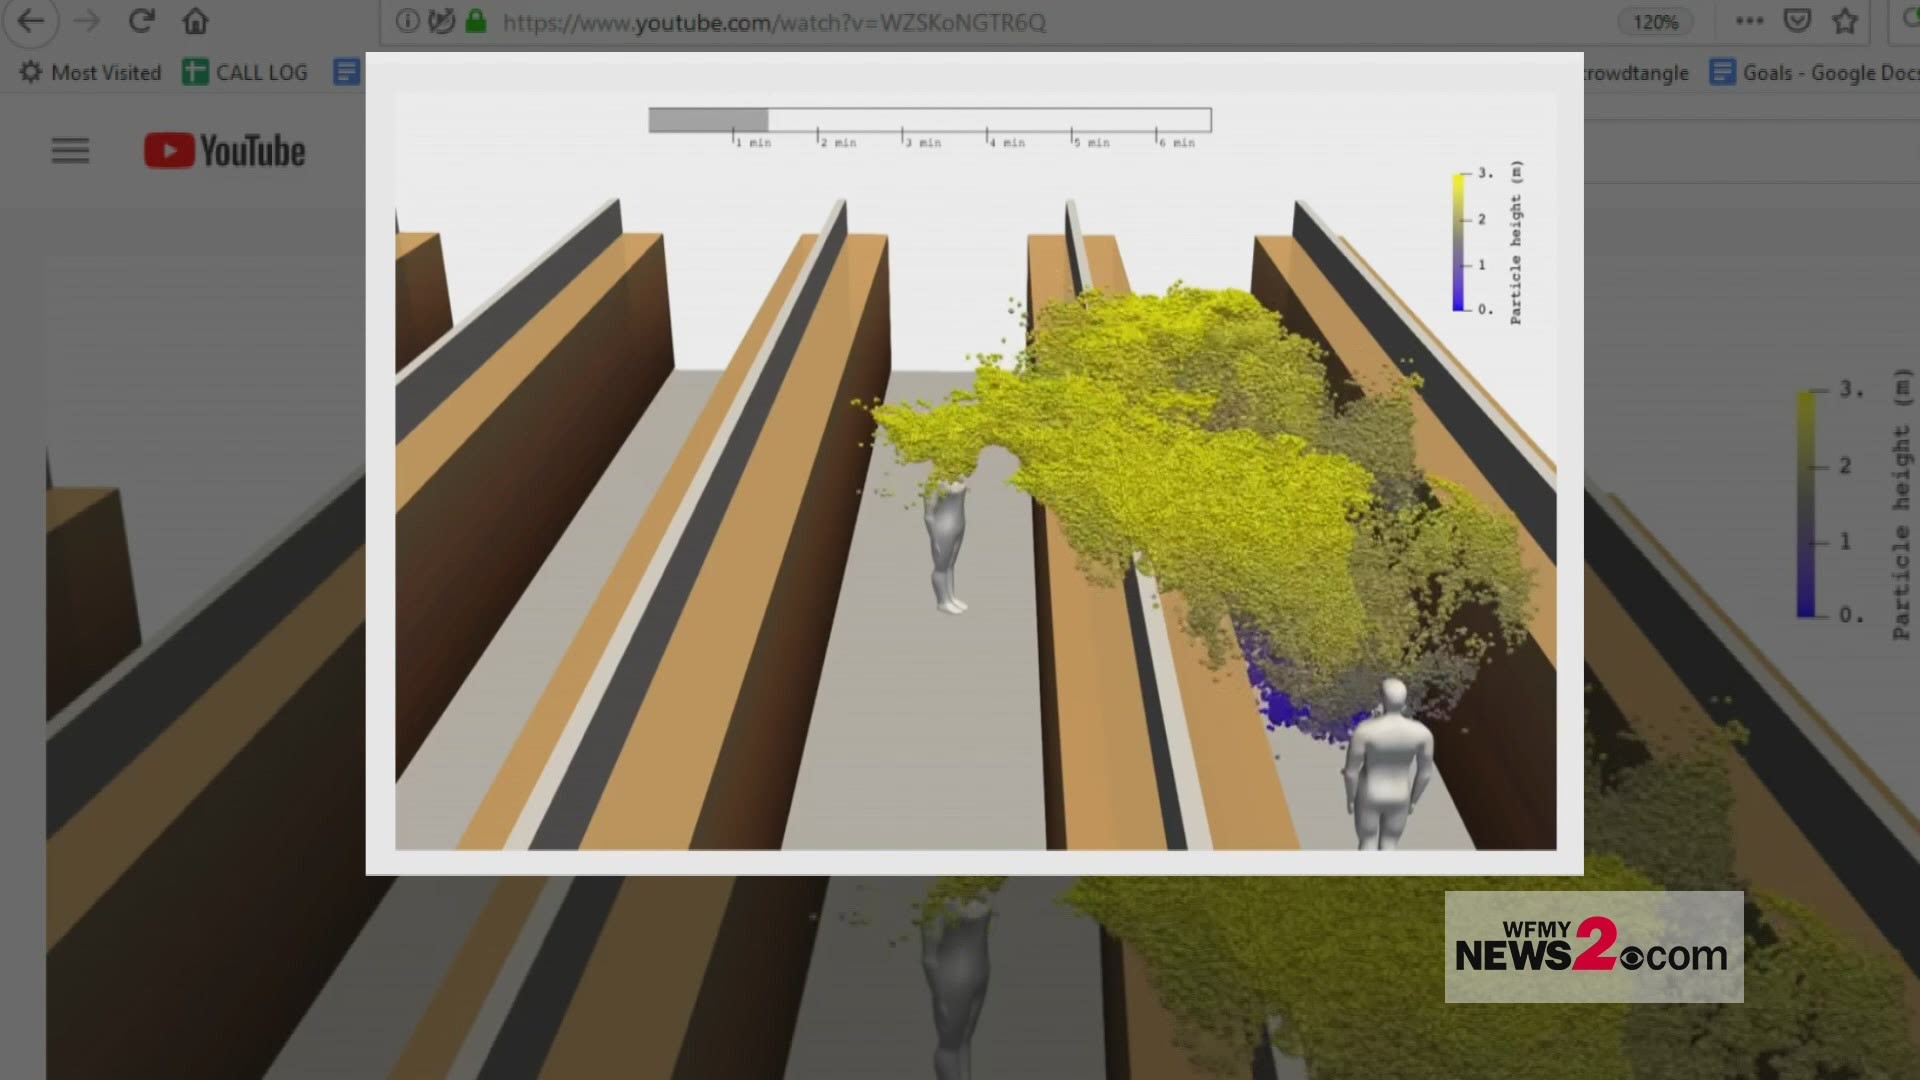Open the page actions three-dot menu
Screen dimensions: 1920x1080
click(1749, 21)
